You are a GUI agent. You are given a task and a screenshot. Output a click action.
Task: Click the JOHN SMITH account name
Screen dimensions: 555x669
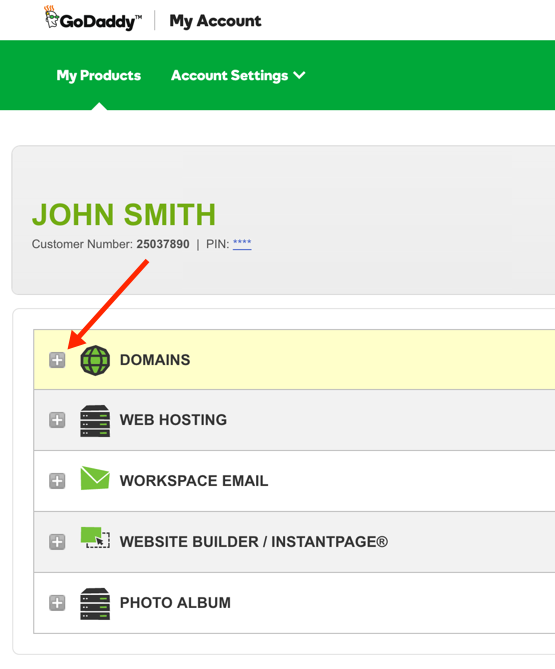[x=124, y=215]
